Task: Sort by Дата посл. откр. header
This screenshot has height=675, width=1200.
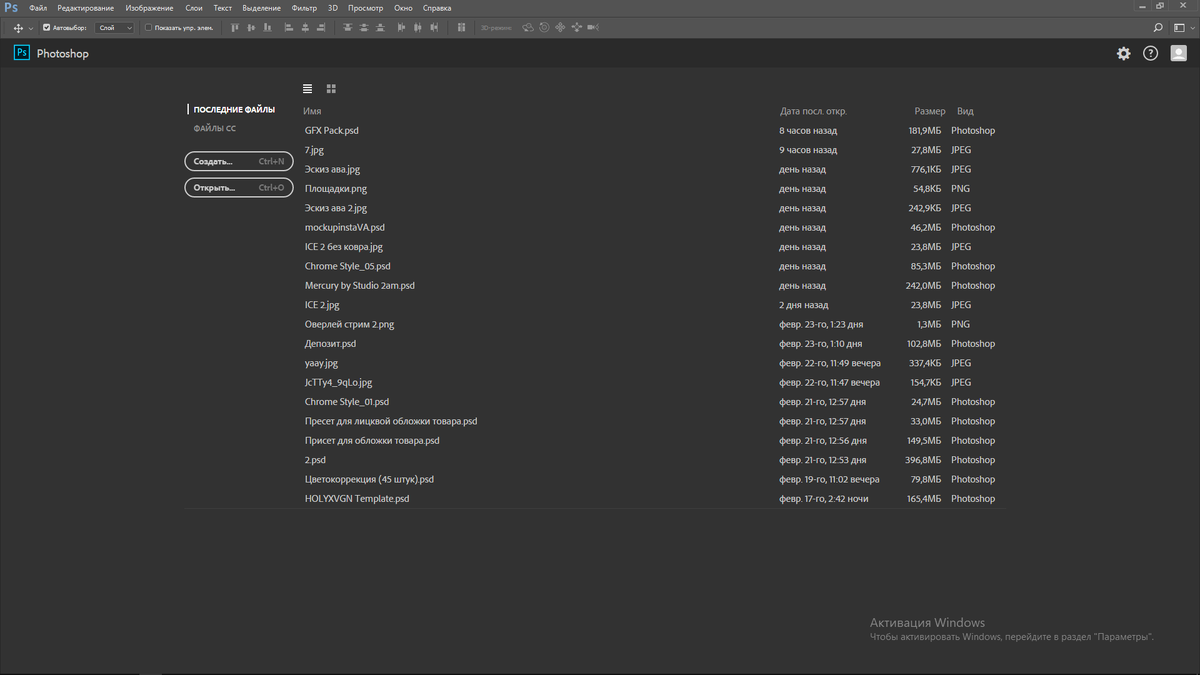Action: [813, 111]
